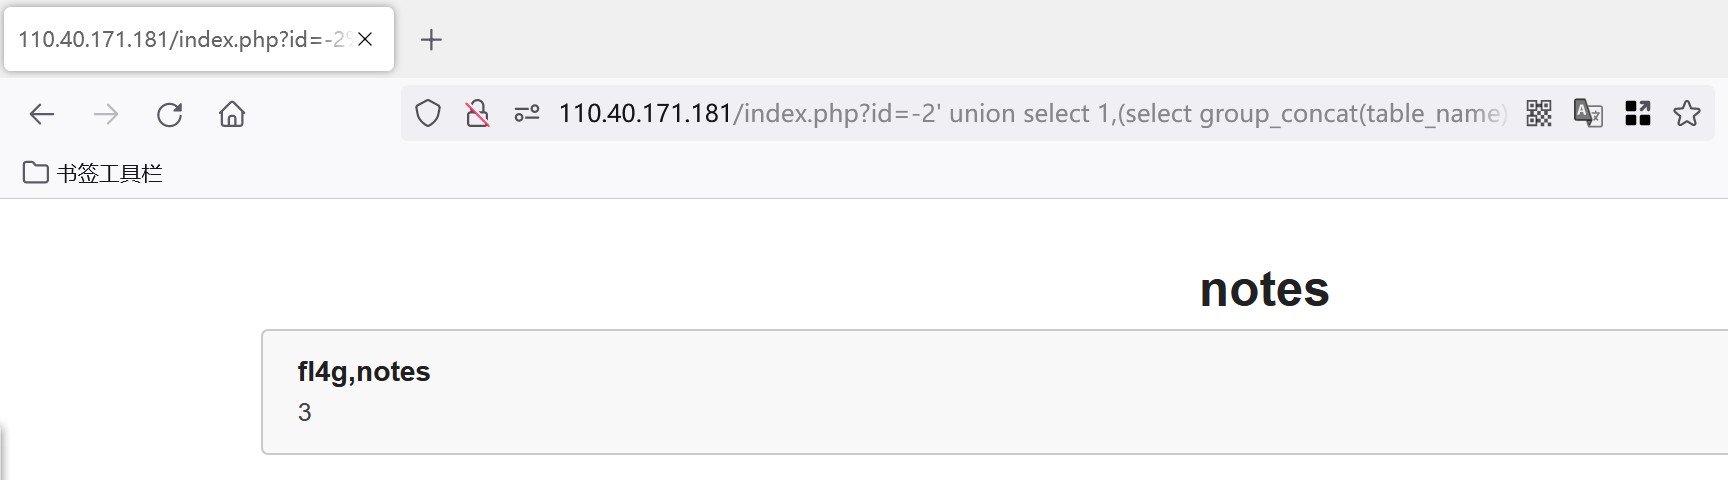Viewport: 1728px width, 480px height.
Task: Click the 110.40.171.181 domain in the URL
Action: [x=645, y=114]
